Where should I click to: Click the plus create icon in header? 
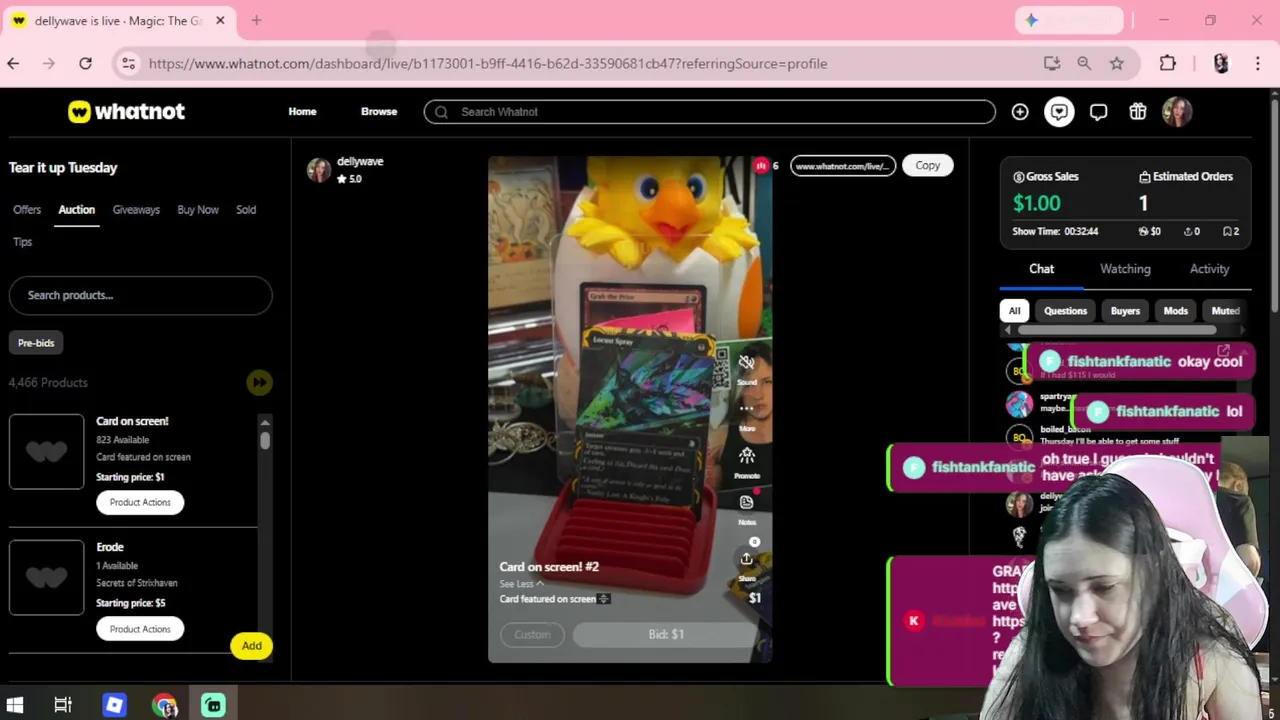tap(1020, 112)
